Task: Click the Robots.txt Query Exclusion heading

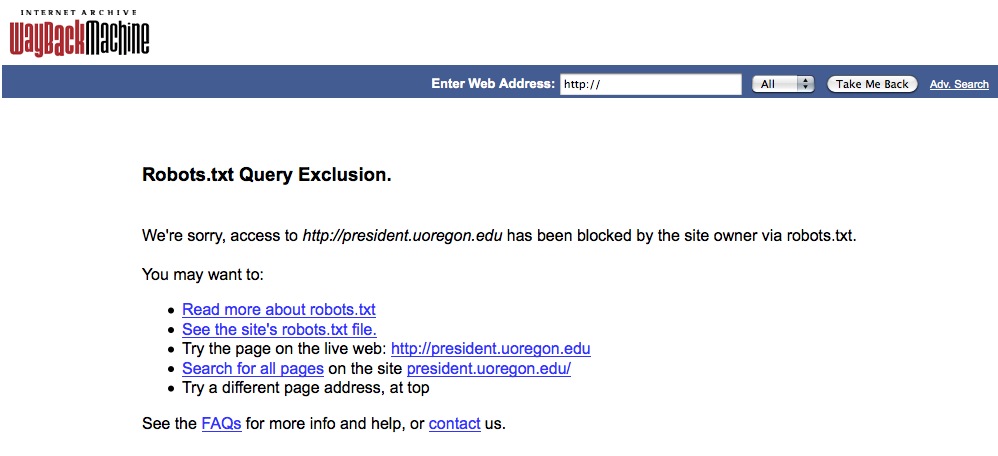Action: (x=267, y=175)
